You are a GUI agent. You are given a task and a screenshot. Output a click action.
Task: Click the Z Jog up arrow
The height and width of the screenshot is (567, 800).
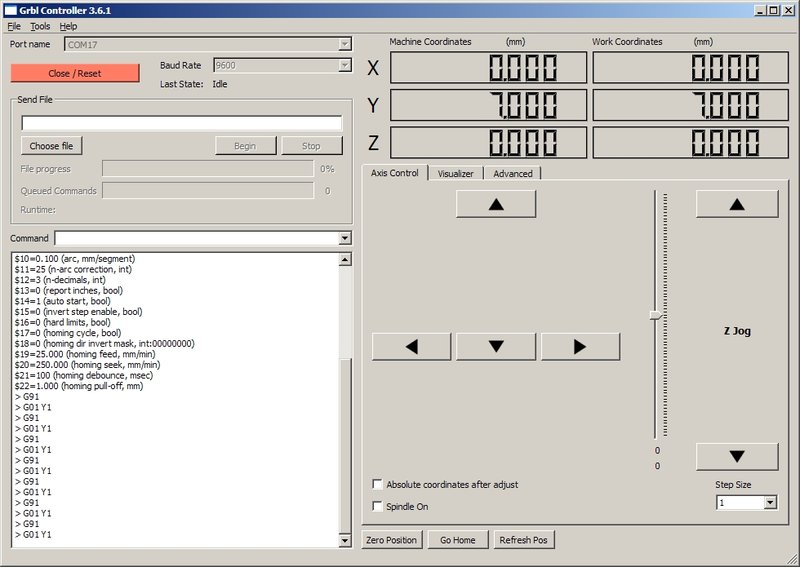click(737, 204)
